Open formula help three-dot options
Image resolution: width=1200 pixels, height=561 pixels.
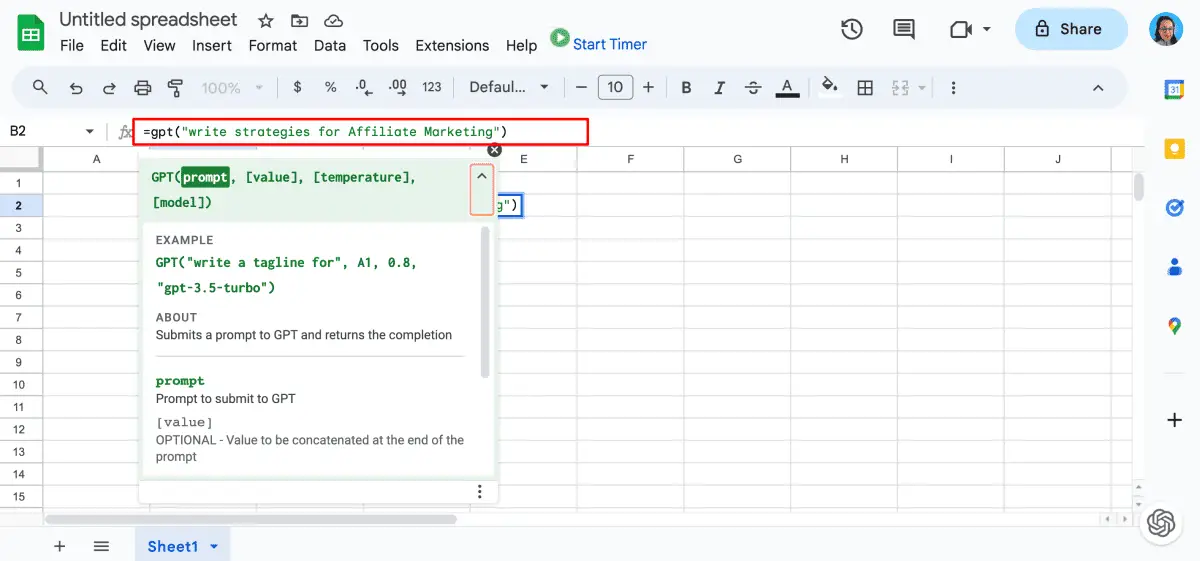click(x=480, y=491)
